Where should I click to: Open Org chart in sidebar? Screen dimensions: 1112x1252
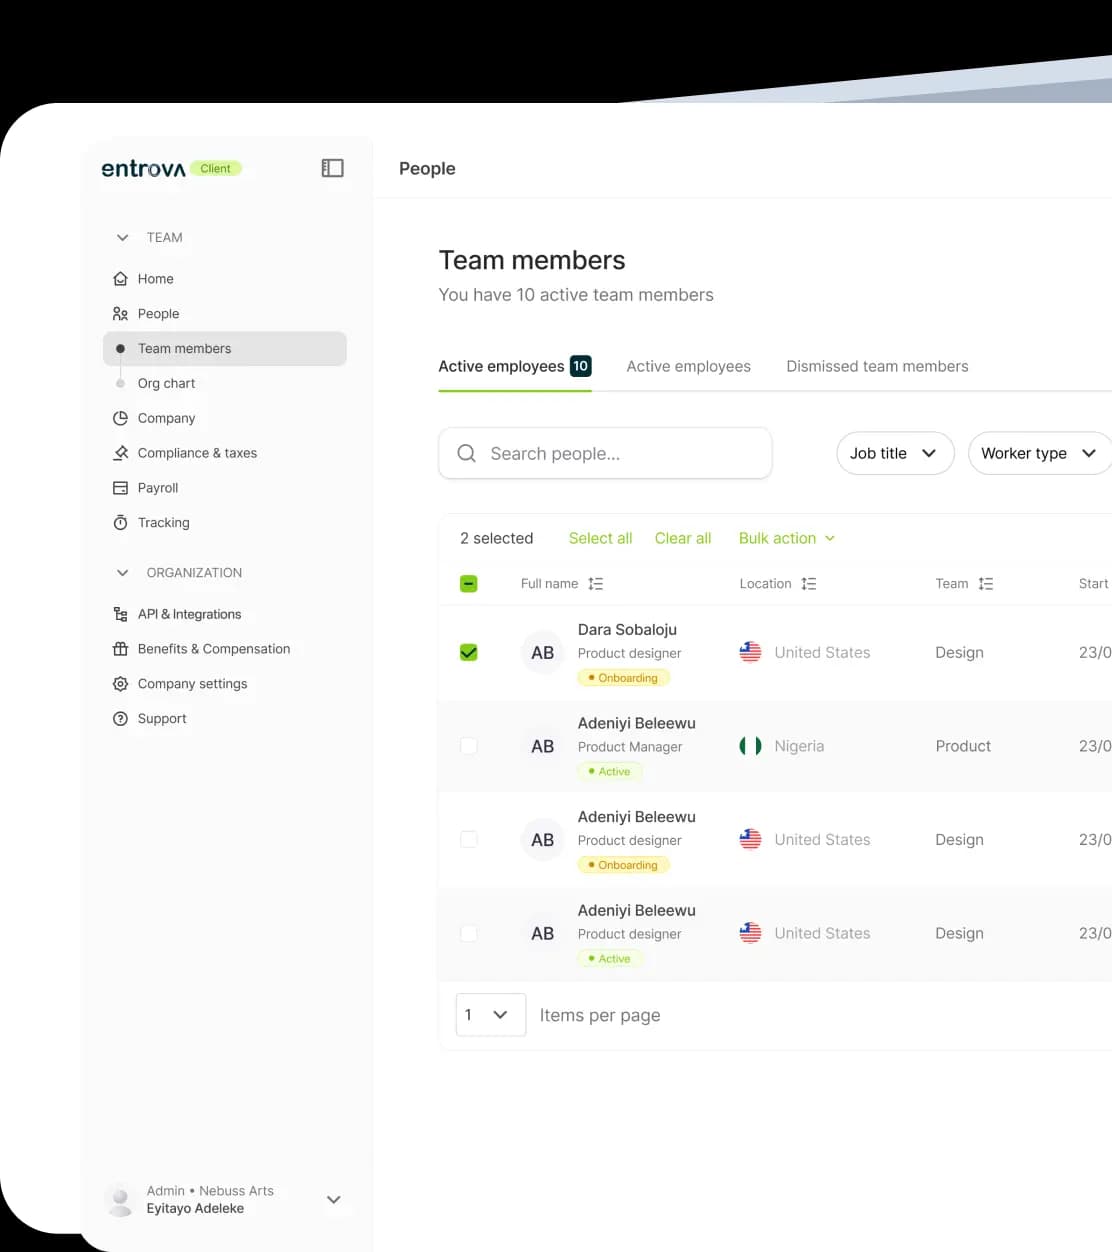pos(166,383)
